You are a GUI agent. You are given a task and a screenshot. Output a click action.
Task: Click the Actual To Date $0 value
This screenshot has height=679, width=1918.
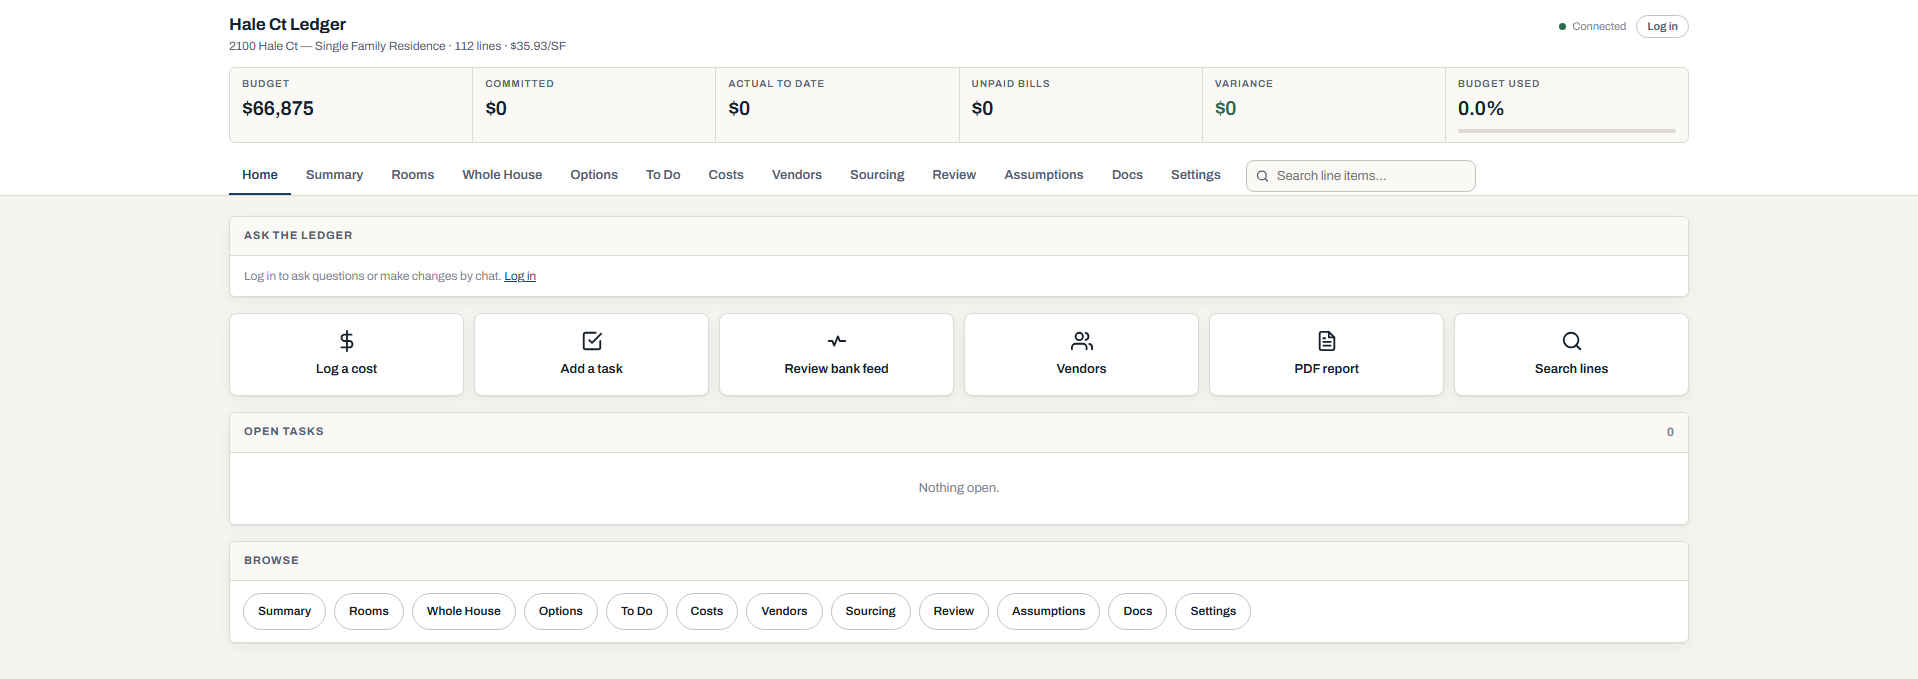739,108
